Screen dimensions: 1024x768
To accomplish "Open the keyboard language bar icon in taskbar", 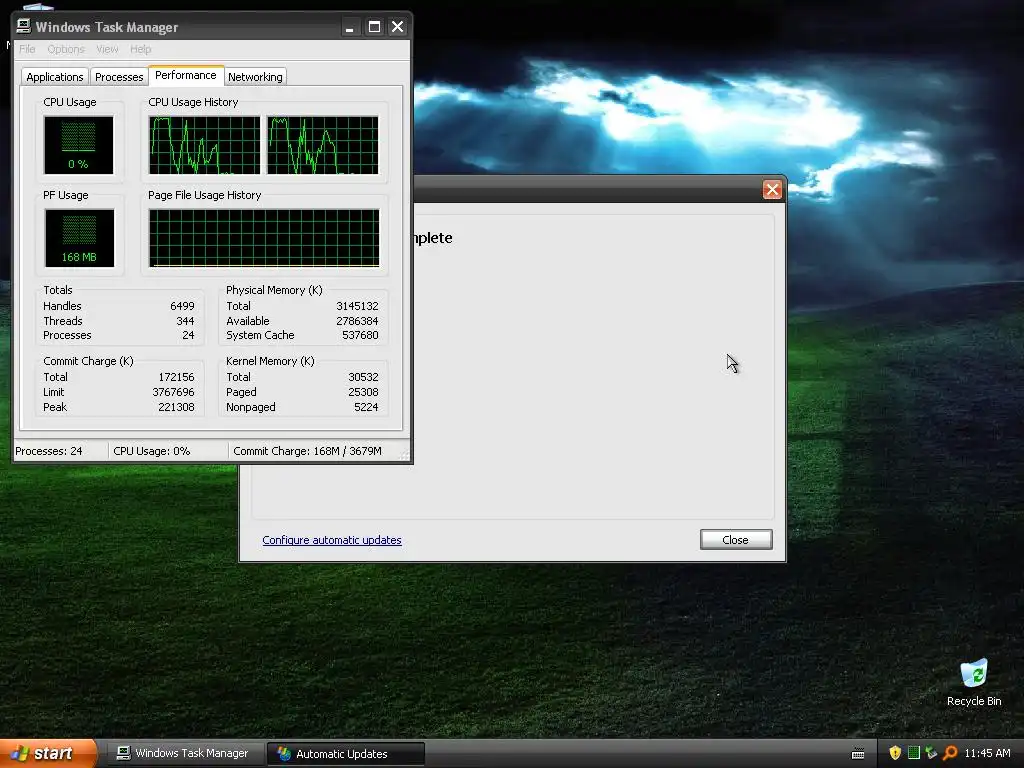I will pos(858,754).
